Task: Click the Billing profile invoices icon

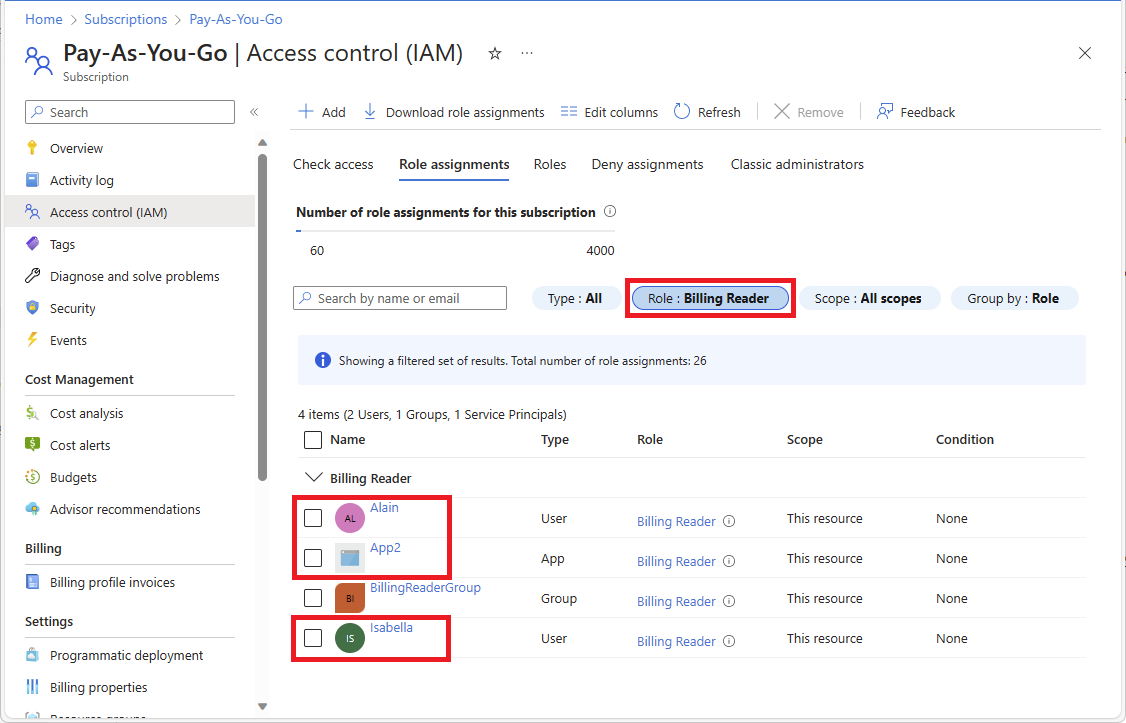Action: pos(32,582)
